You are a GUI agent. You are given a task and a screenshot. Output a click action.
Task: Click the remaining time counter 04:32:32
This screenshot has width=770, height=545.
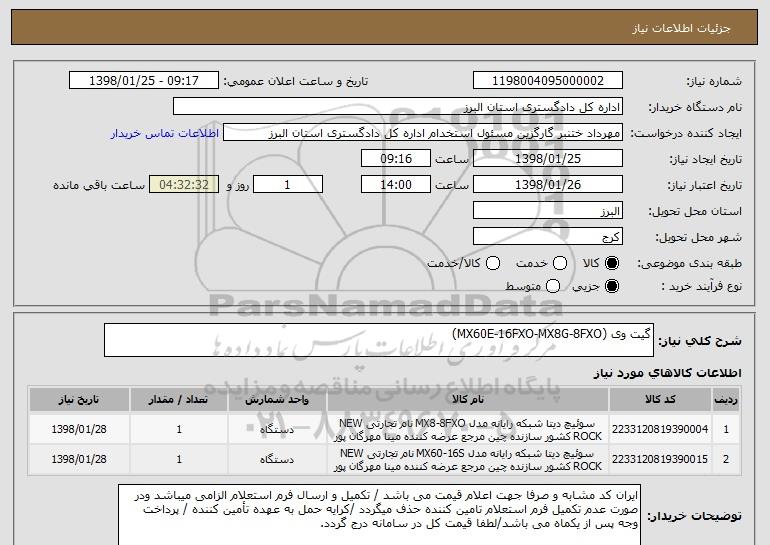point(184,185)
